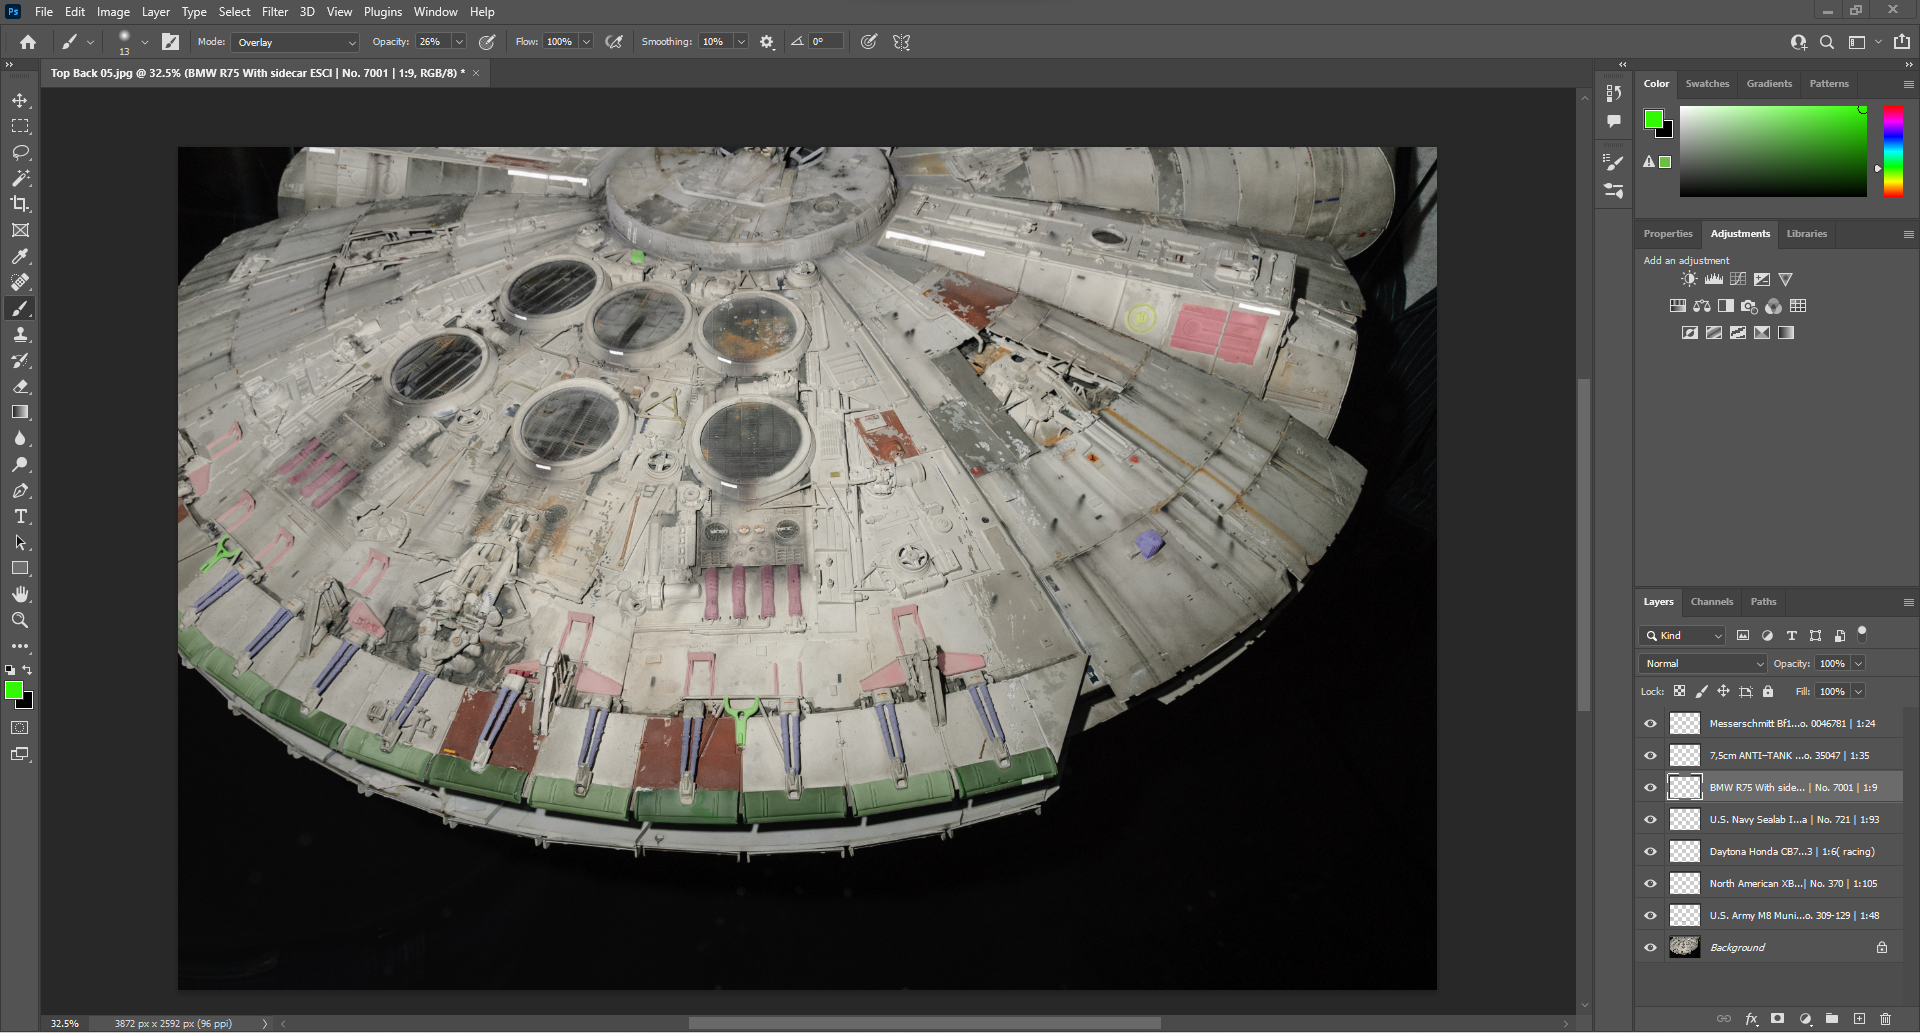This screenshot has height=1033, width=1920.
Task: Open smoothing options gear icon
Action: (767, 42)
